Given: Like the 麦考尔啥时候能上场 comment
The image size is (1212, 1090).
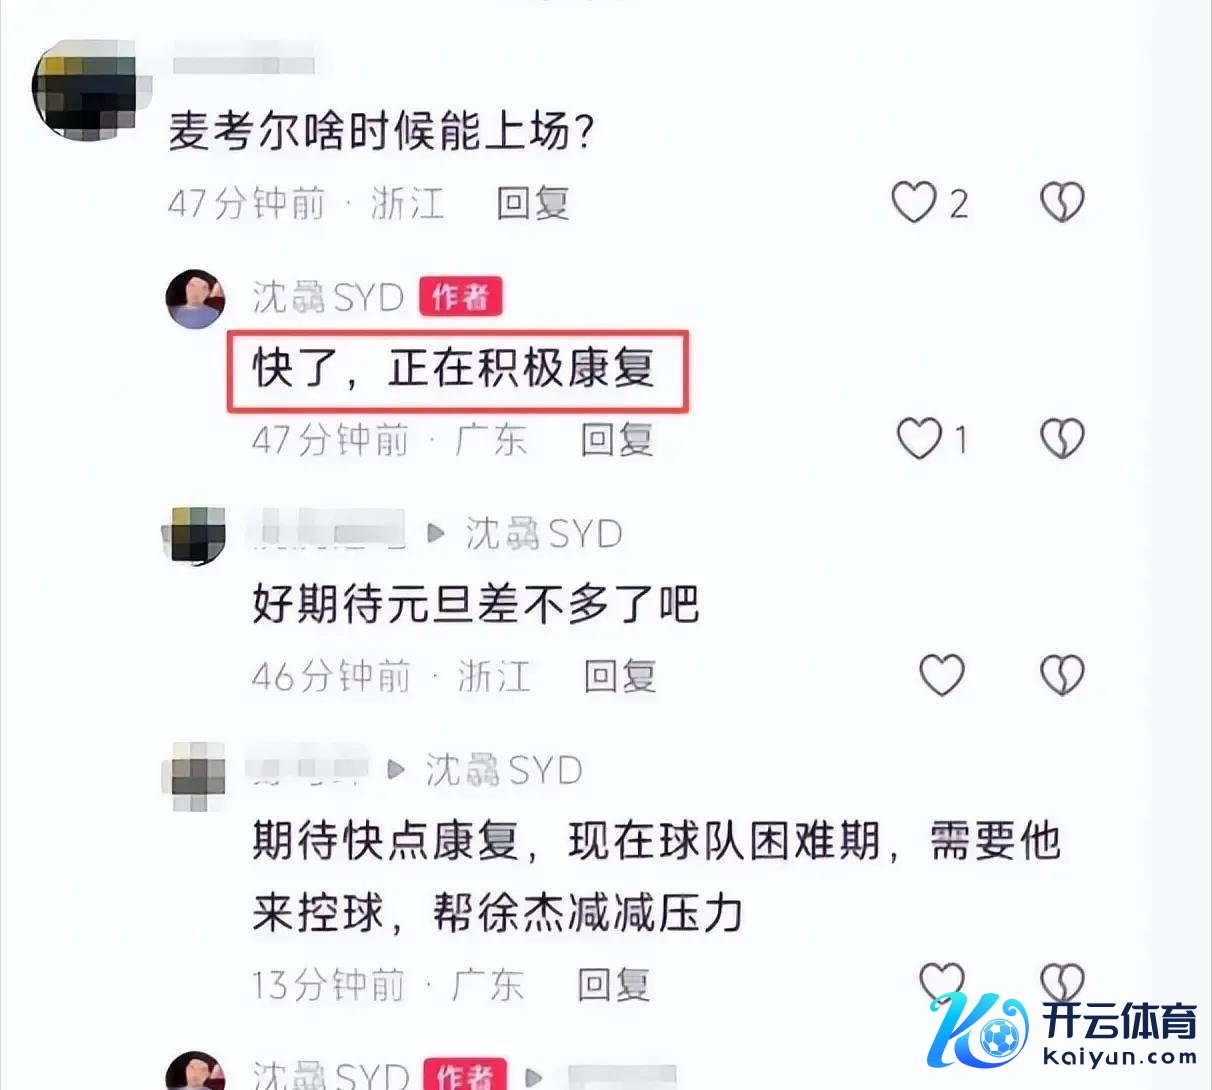Looking at the screenshot, I should click(x=914, y=203).
